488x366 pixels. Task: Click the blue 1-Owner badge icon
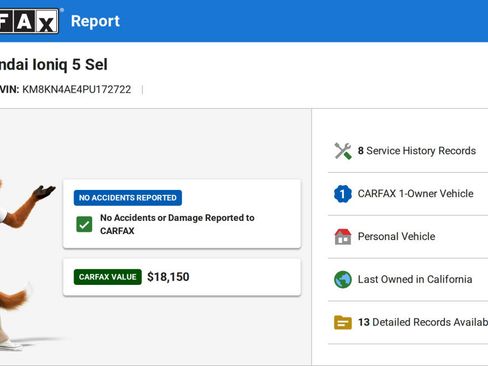click(343, 194)
